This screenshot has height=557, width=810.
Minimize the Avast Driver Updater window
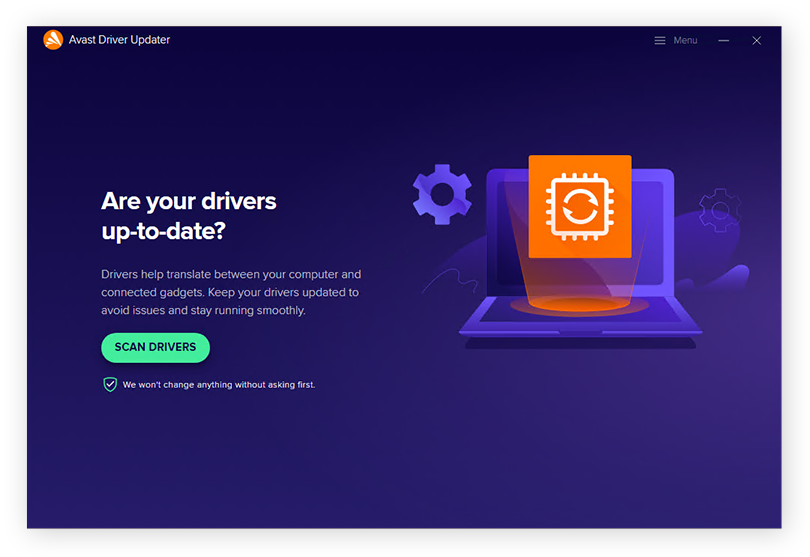coord(723,40)
